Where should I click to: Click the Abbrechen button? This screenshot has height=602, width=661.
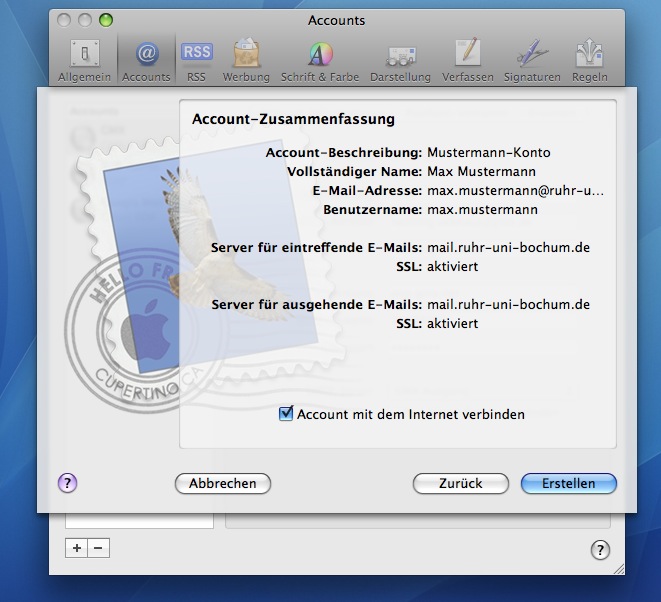(x=222, y=483)
